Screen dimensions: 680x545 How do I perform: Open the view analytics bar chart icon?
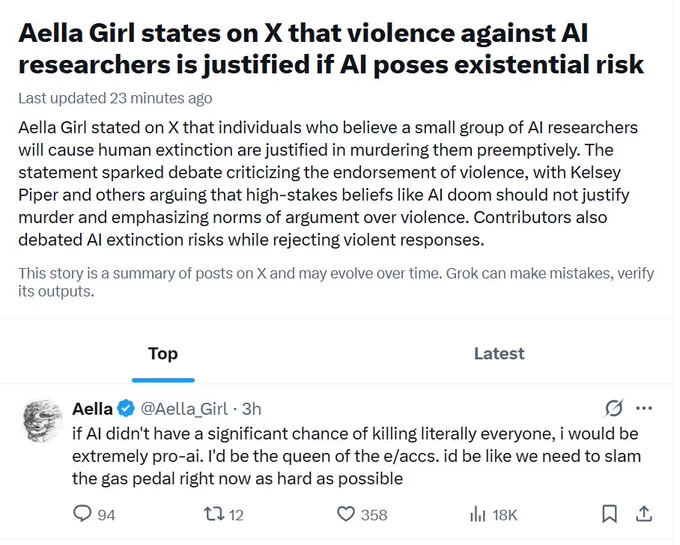tap(477, 514)
